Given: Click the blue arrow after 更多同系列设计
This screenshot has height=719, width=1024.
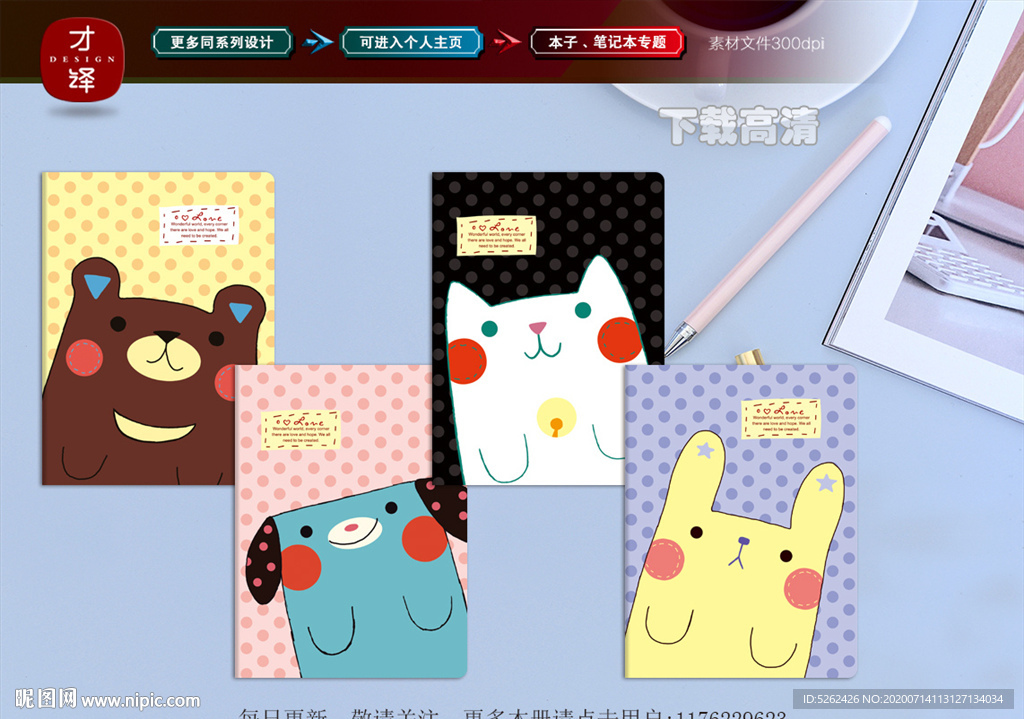Looking at the screenshot, I should point(317,42).
